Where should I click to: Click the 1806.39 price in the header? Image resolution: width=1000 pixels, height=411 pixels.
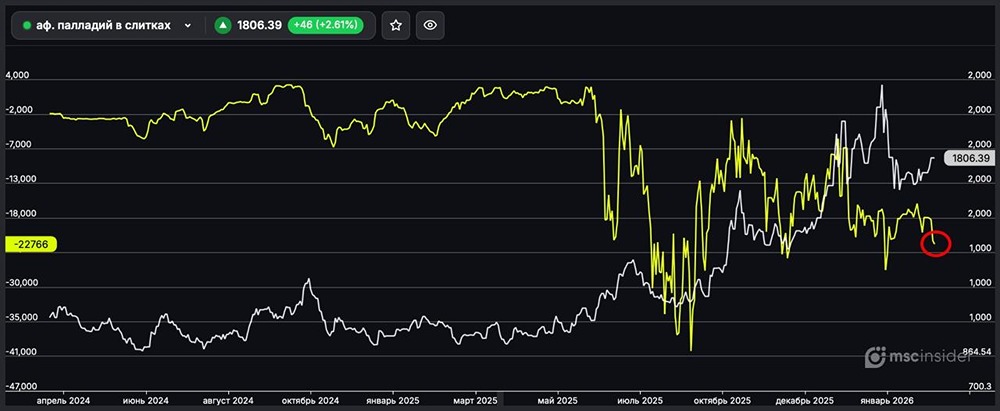point(260,26)
